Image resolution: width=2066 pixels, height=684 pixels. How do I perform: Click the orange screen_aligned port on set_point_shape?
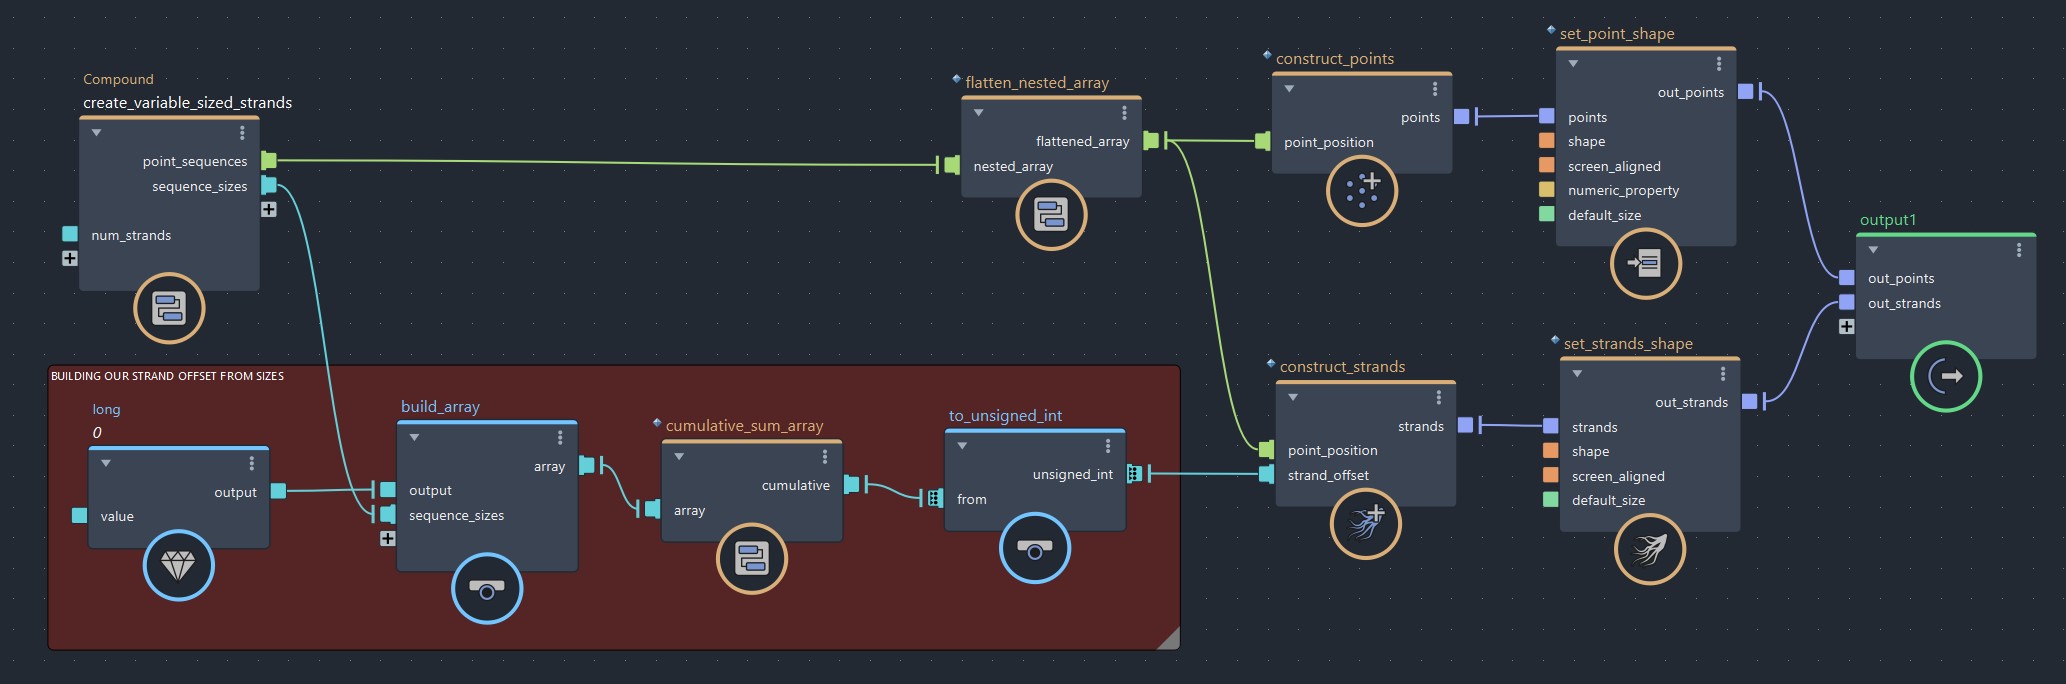coord(1547,165)
